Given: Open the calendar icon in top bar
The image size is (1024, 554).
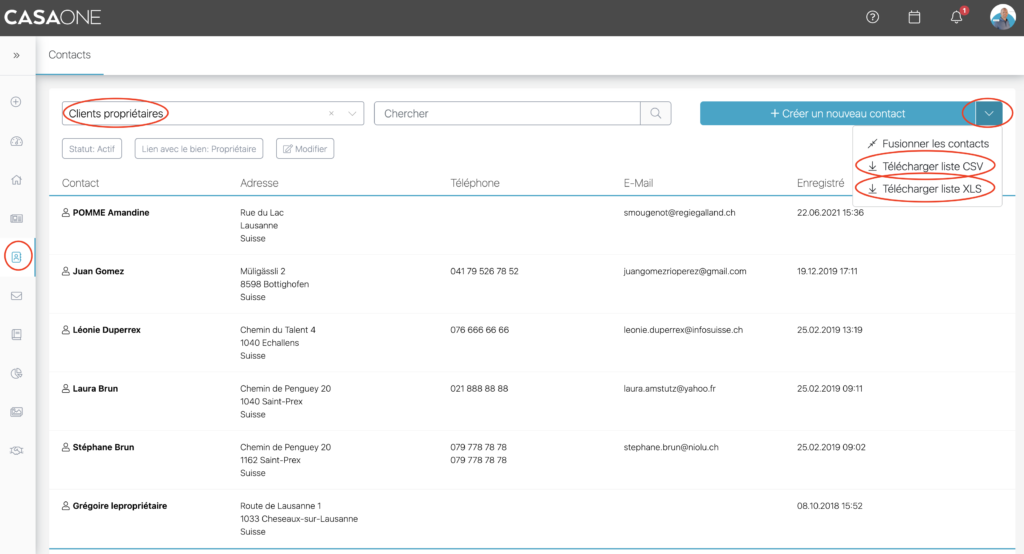Looking at the screenshot, I should coord(914,17).
